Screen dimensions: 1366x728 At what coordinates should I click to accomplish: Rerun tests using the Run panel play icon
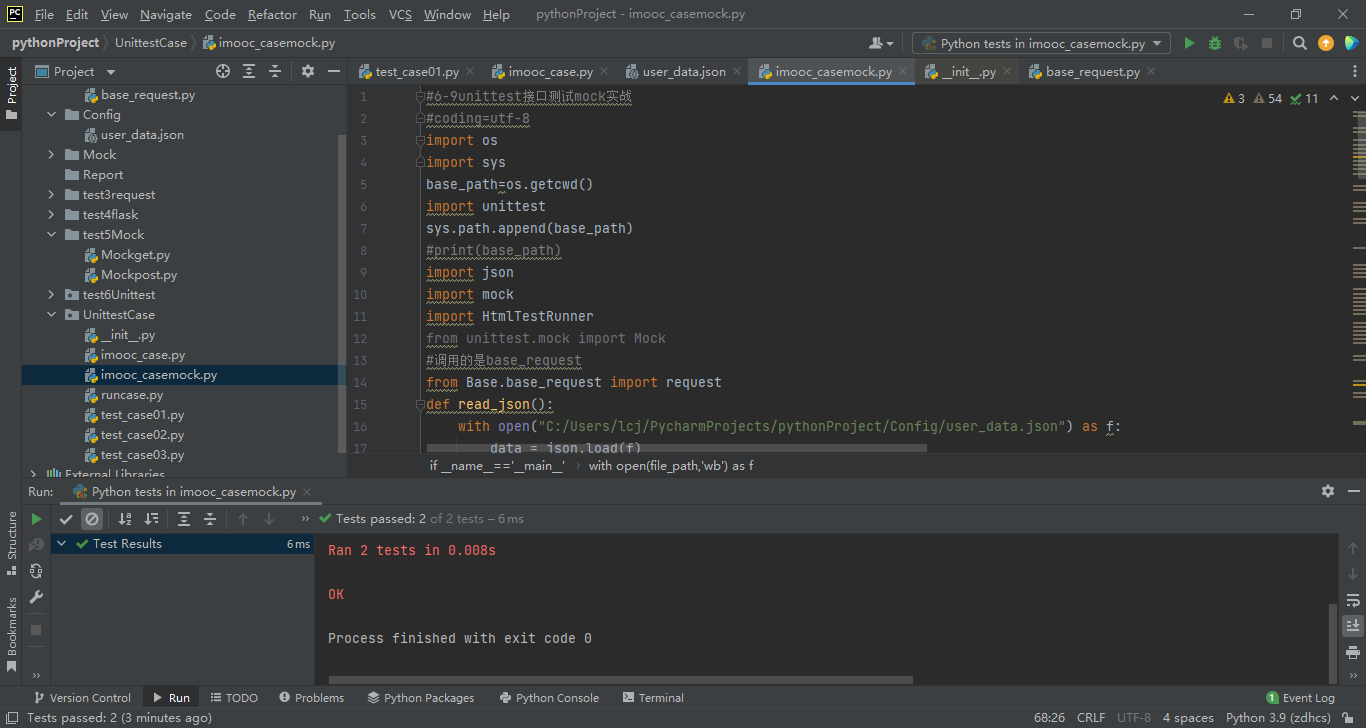[36, 519]
